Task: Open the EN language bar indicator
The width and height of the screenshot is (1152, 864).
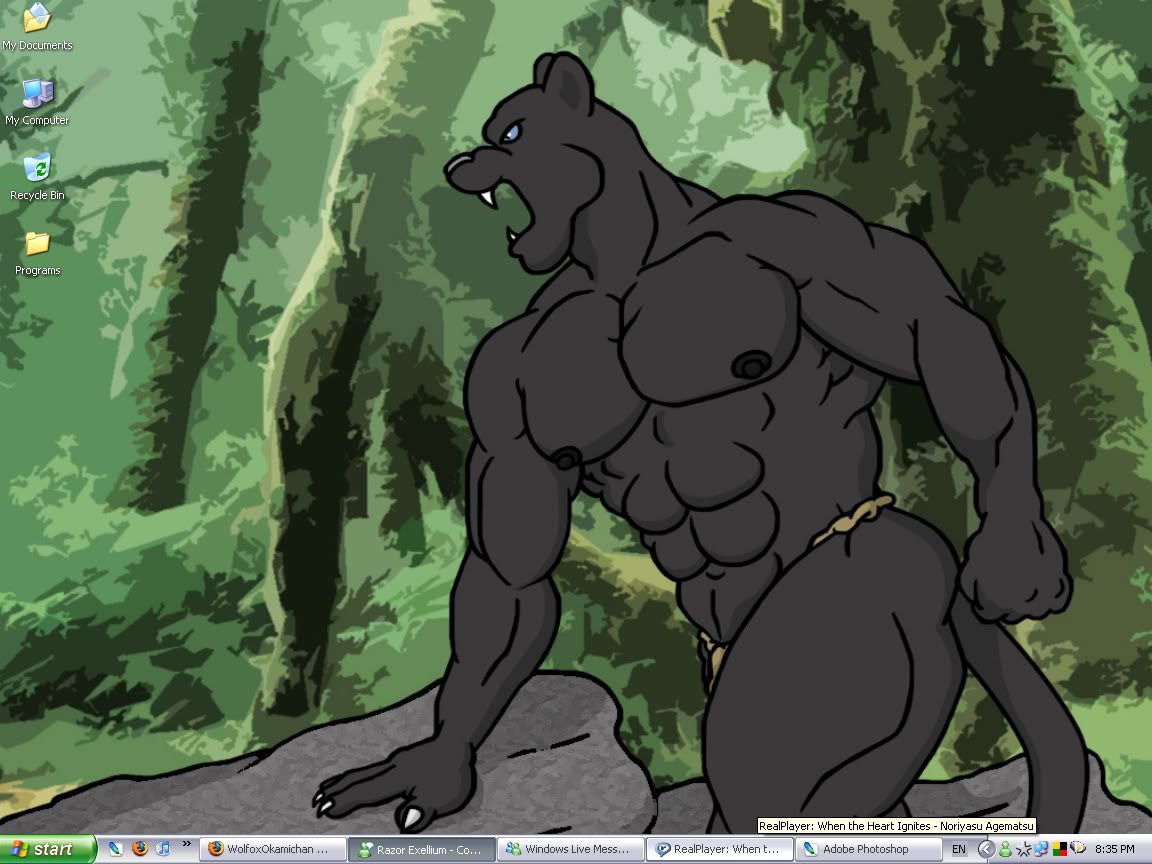Action: 959,849
